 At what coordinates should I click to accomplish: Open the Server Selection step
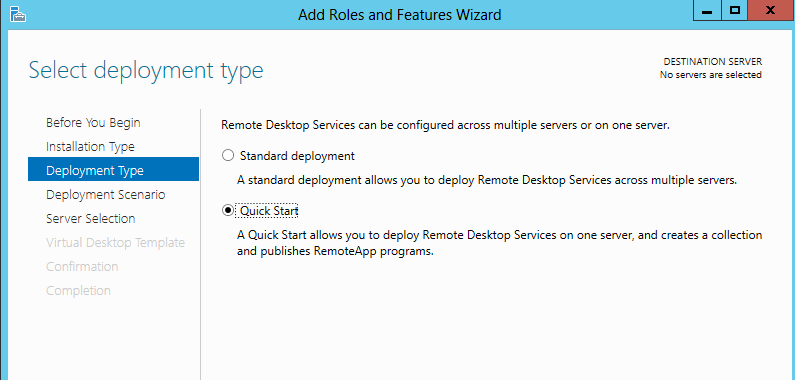coord(91,219)
